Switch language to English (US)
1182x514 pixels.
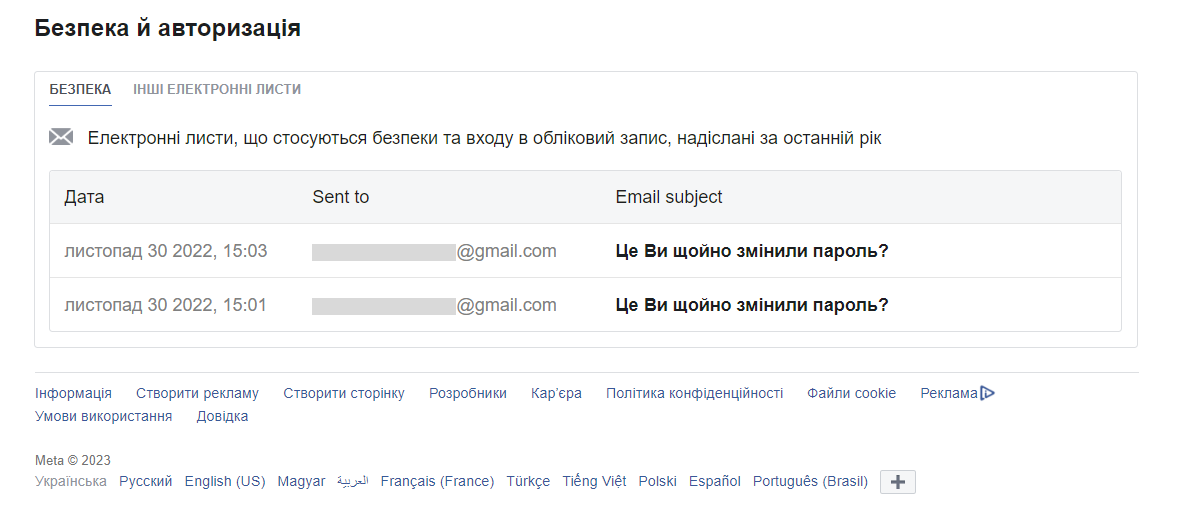pos(225,481)
